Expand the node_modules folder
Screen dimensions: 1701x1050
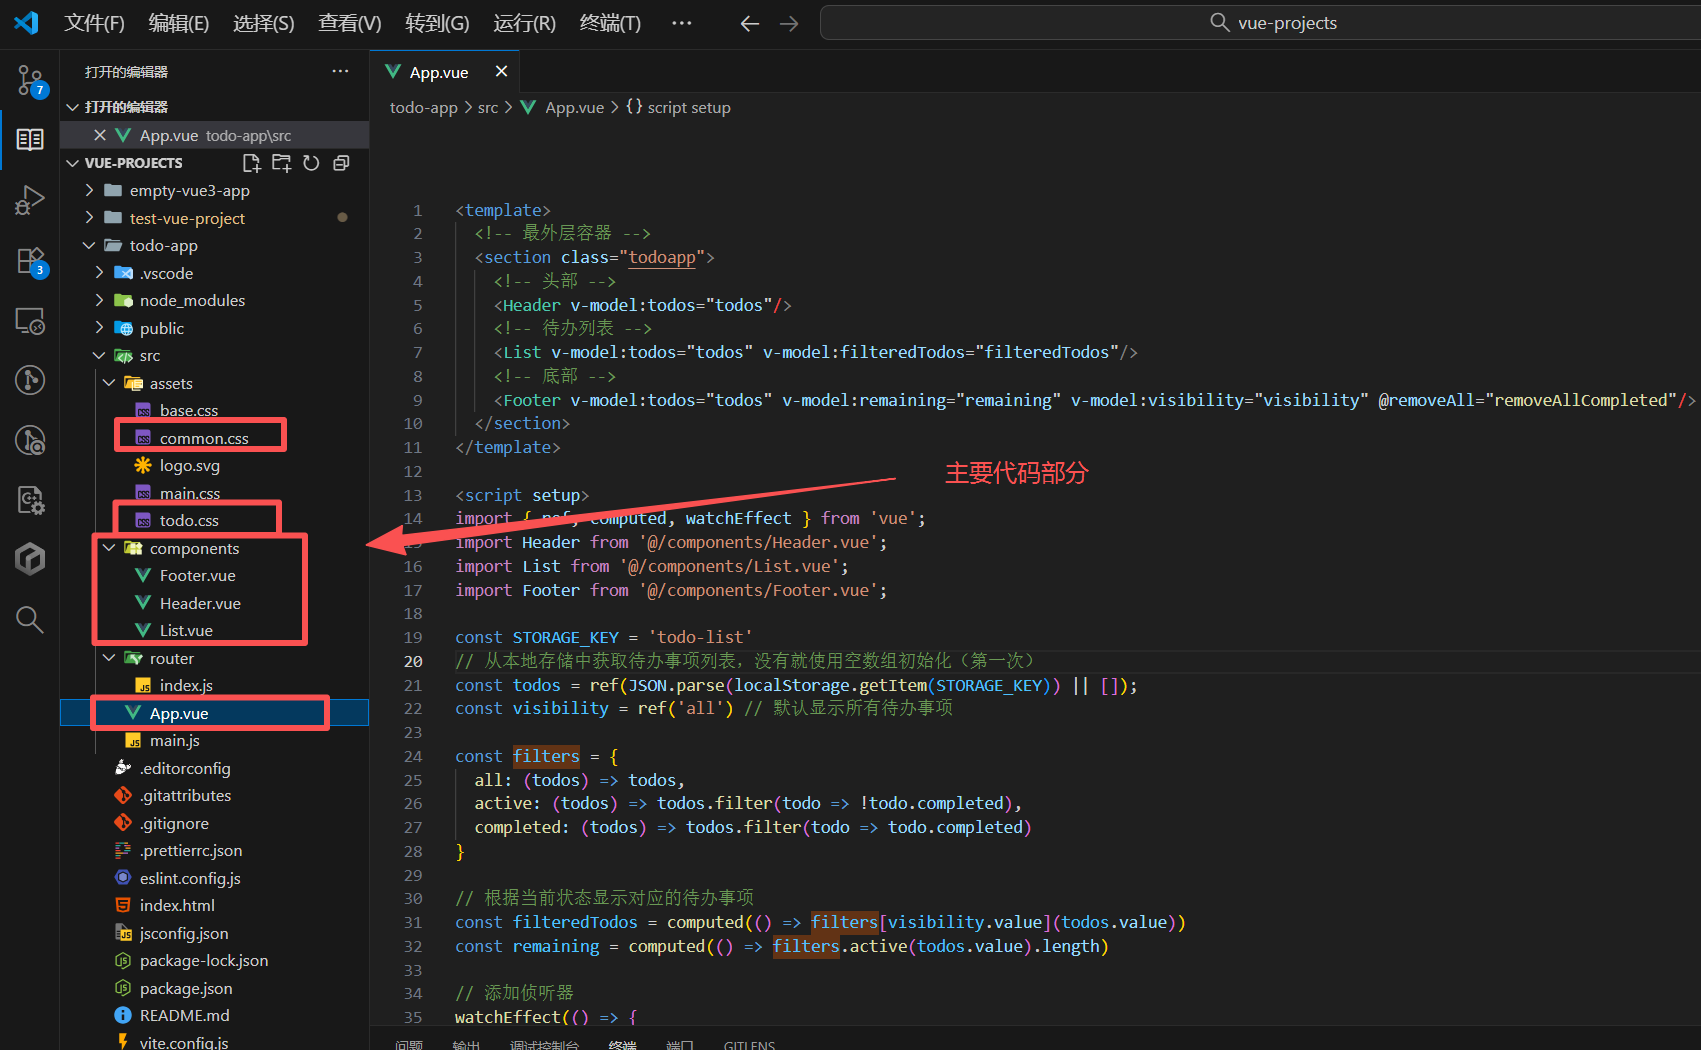[x=192, y=300]
